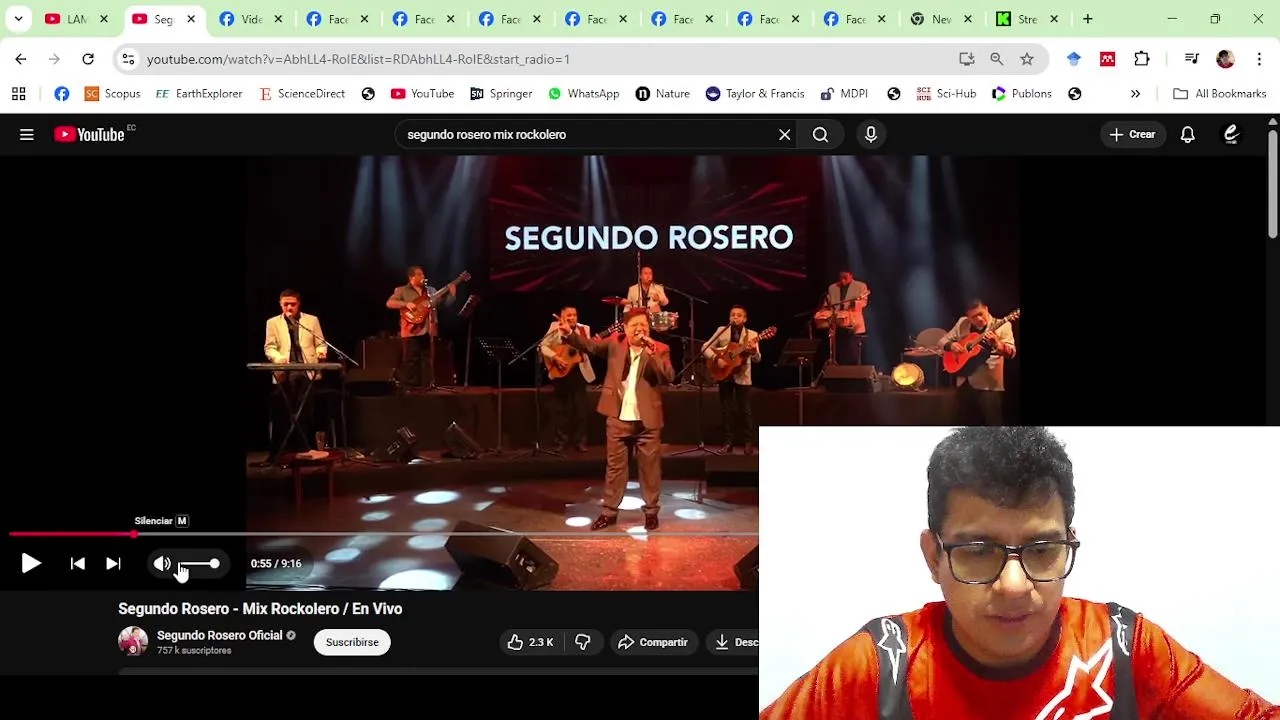The width and height of the screenshot is (1280, 720).
Task: Show more bookmarks with double chevron
Action: point(1135,93)
